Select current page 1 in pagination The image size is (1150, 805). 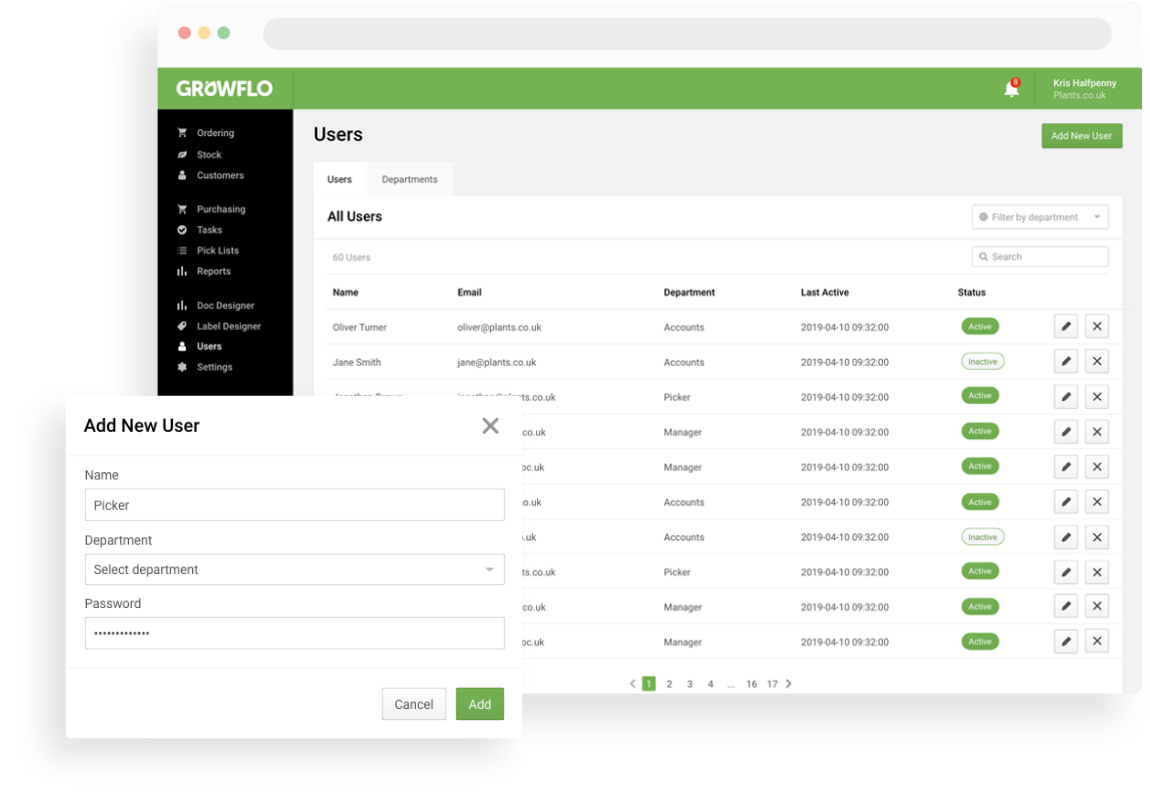click(648, 684)
